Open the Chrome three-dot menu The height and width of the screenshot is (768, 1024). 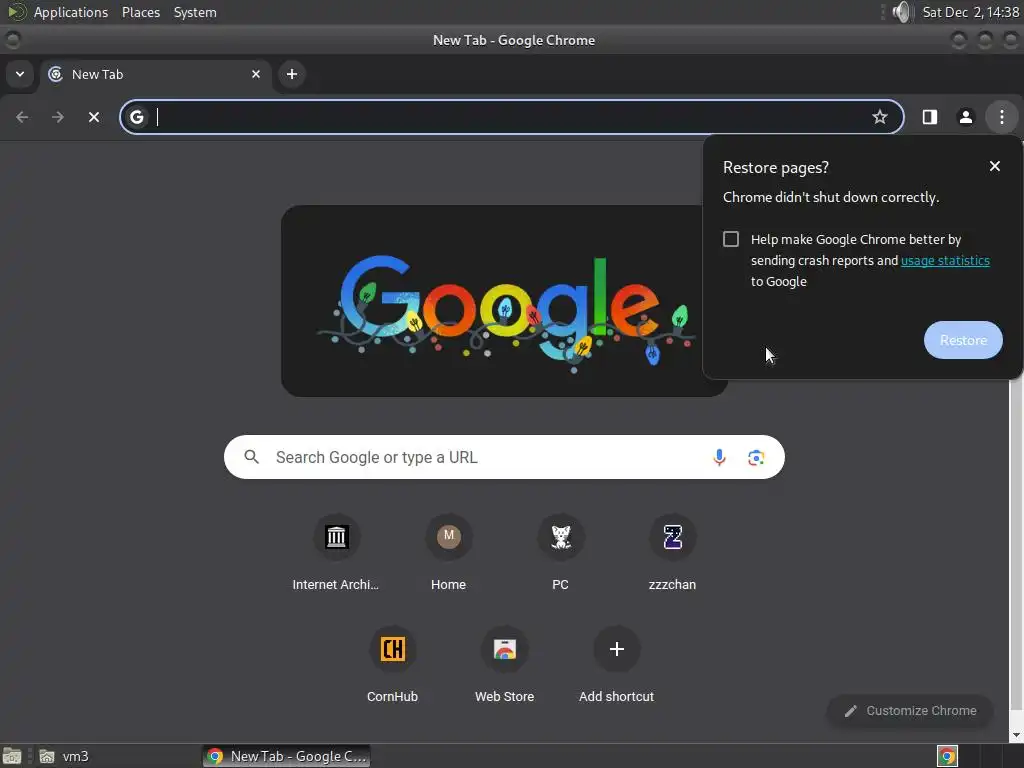[x=1001, y=118]
